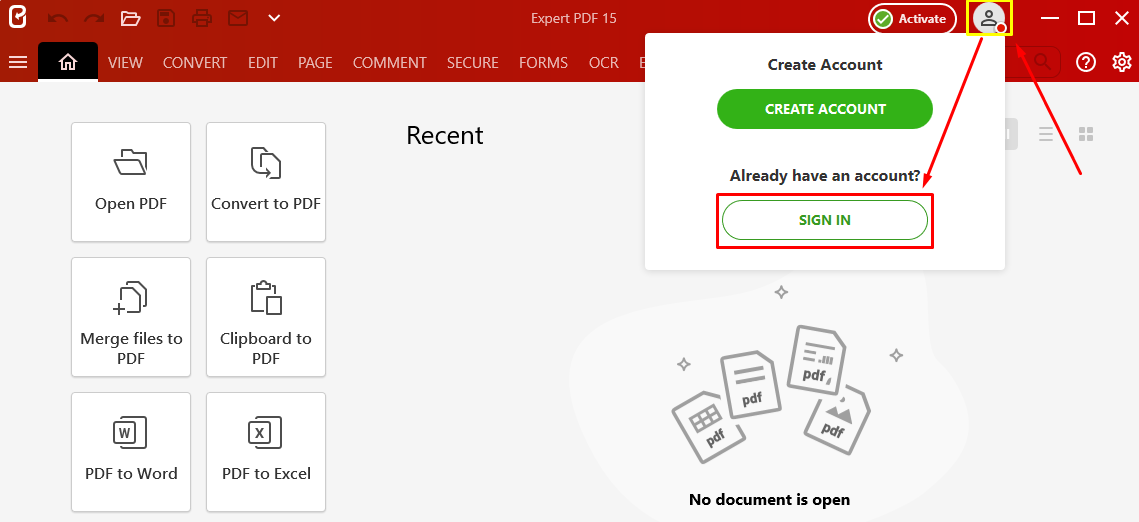This screenshot has width=1139, height=522.
Task: Print using the printer icon
Action: (203, 18)
